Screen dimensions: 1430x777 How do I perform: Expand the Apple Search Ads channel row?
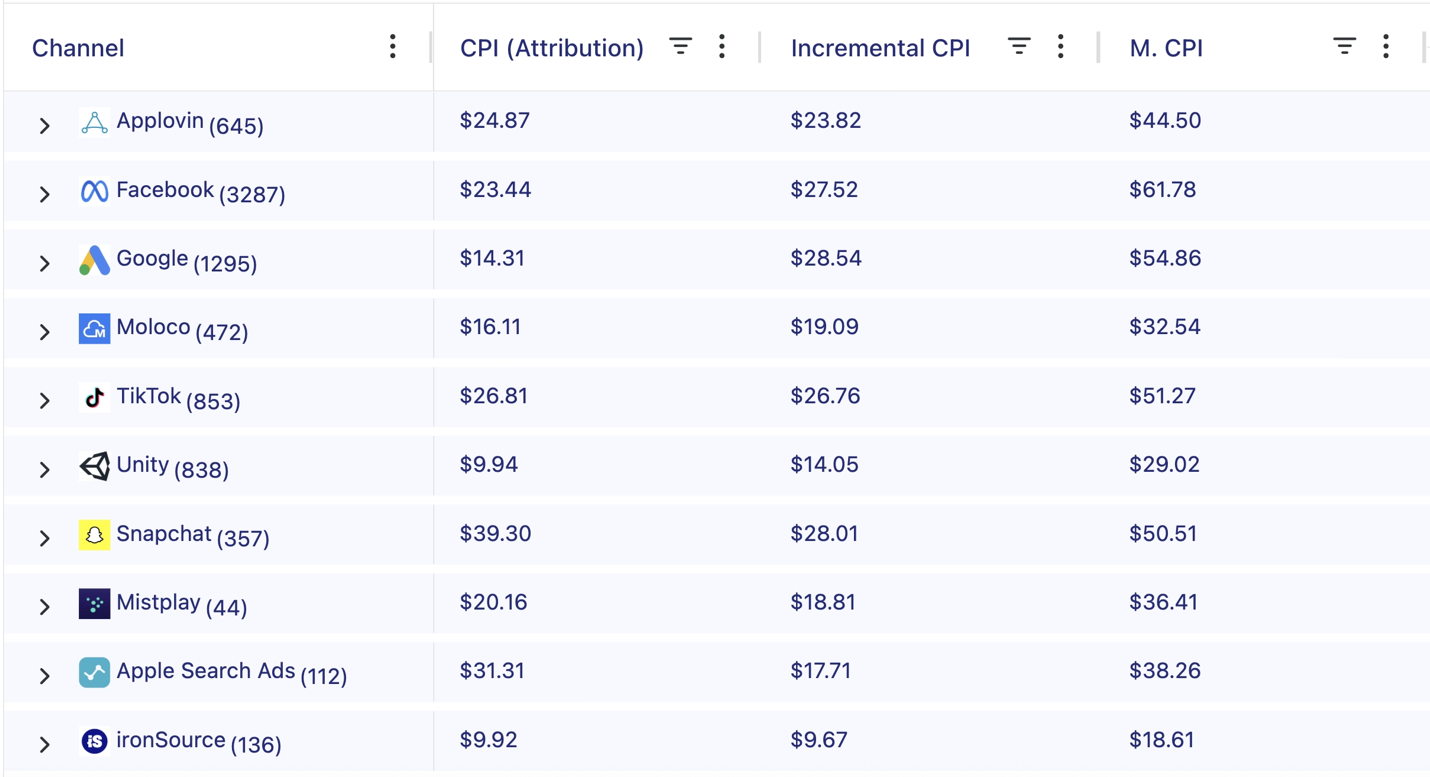pyautogui.click(x=45, y=676)
